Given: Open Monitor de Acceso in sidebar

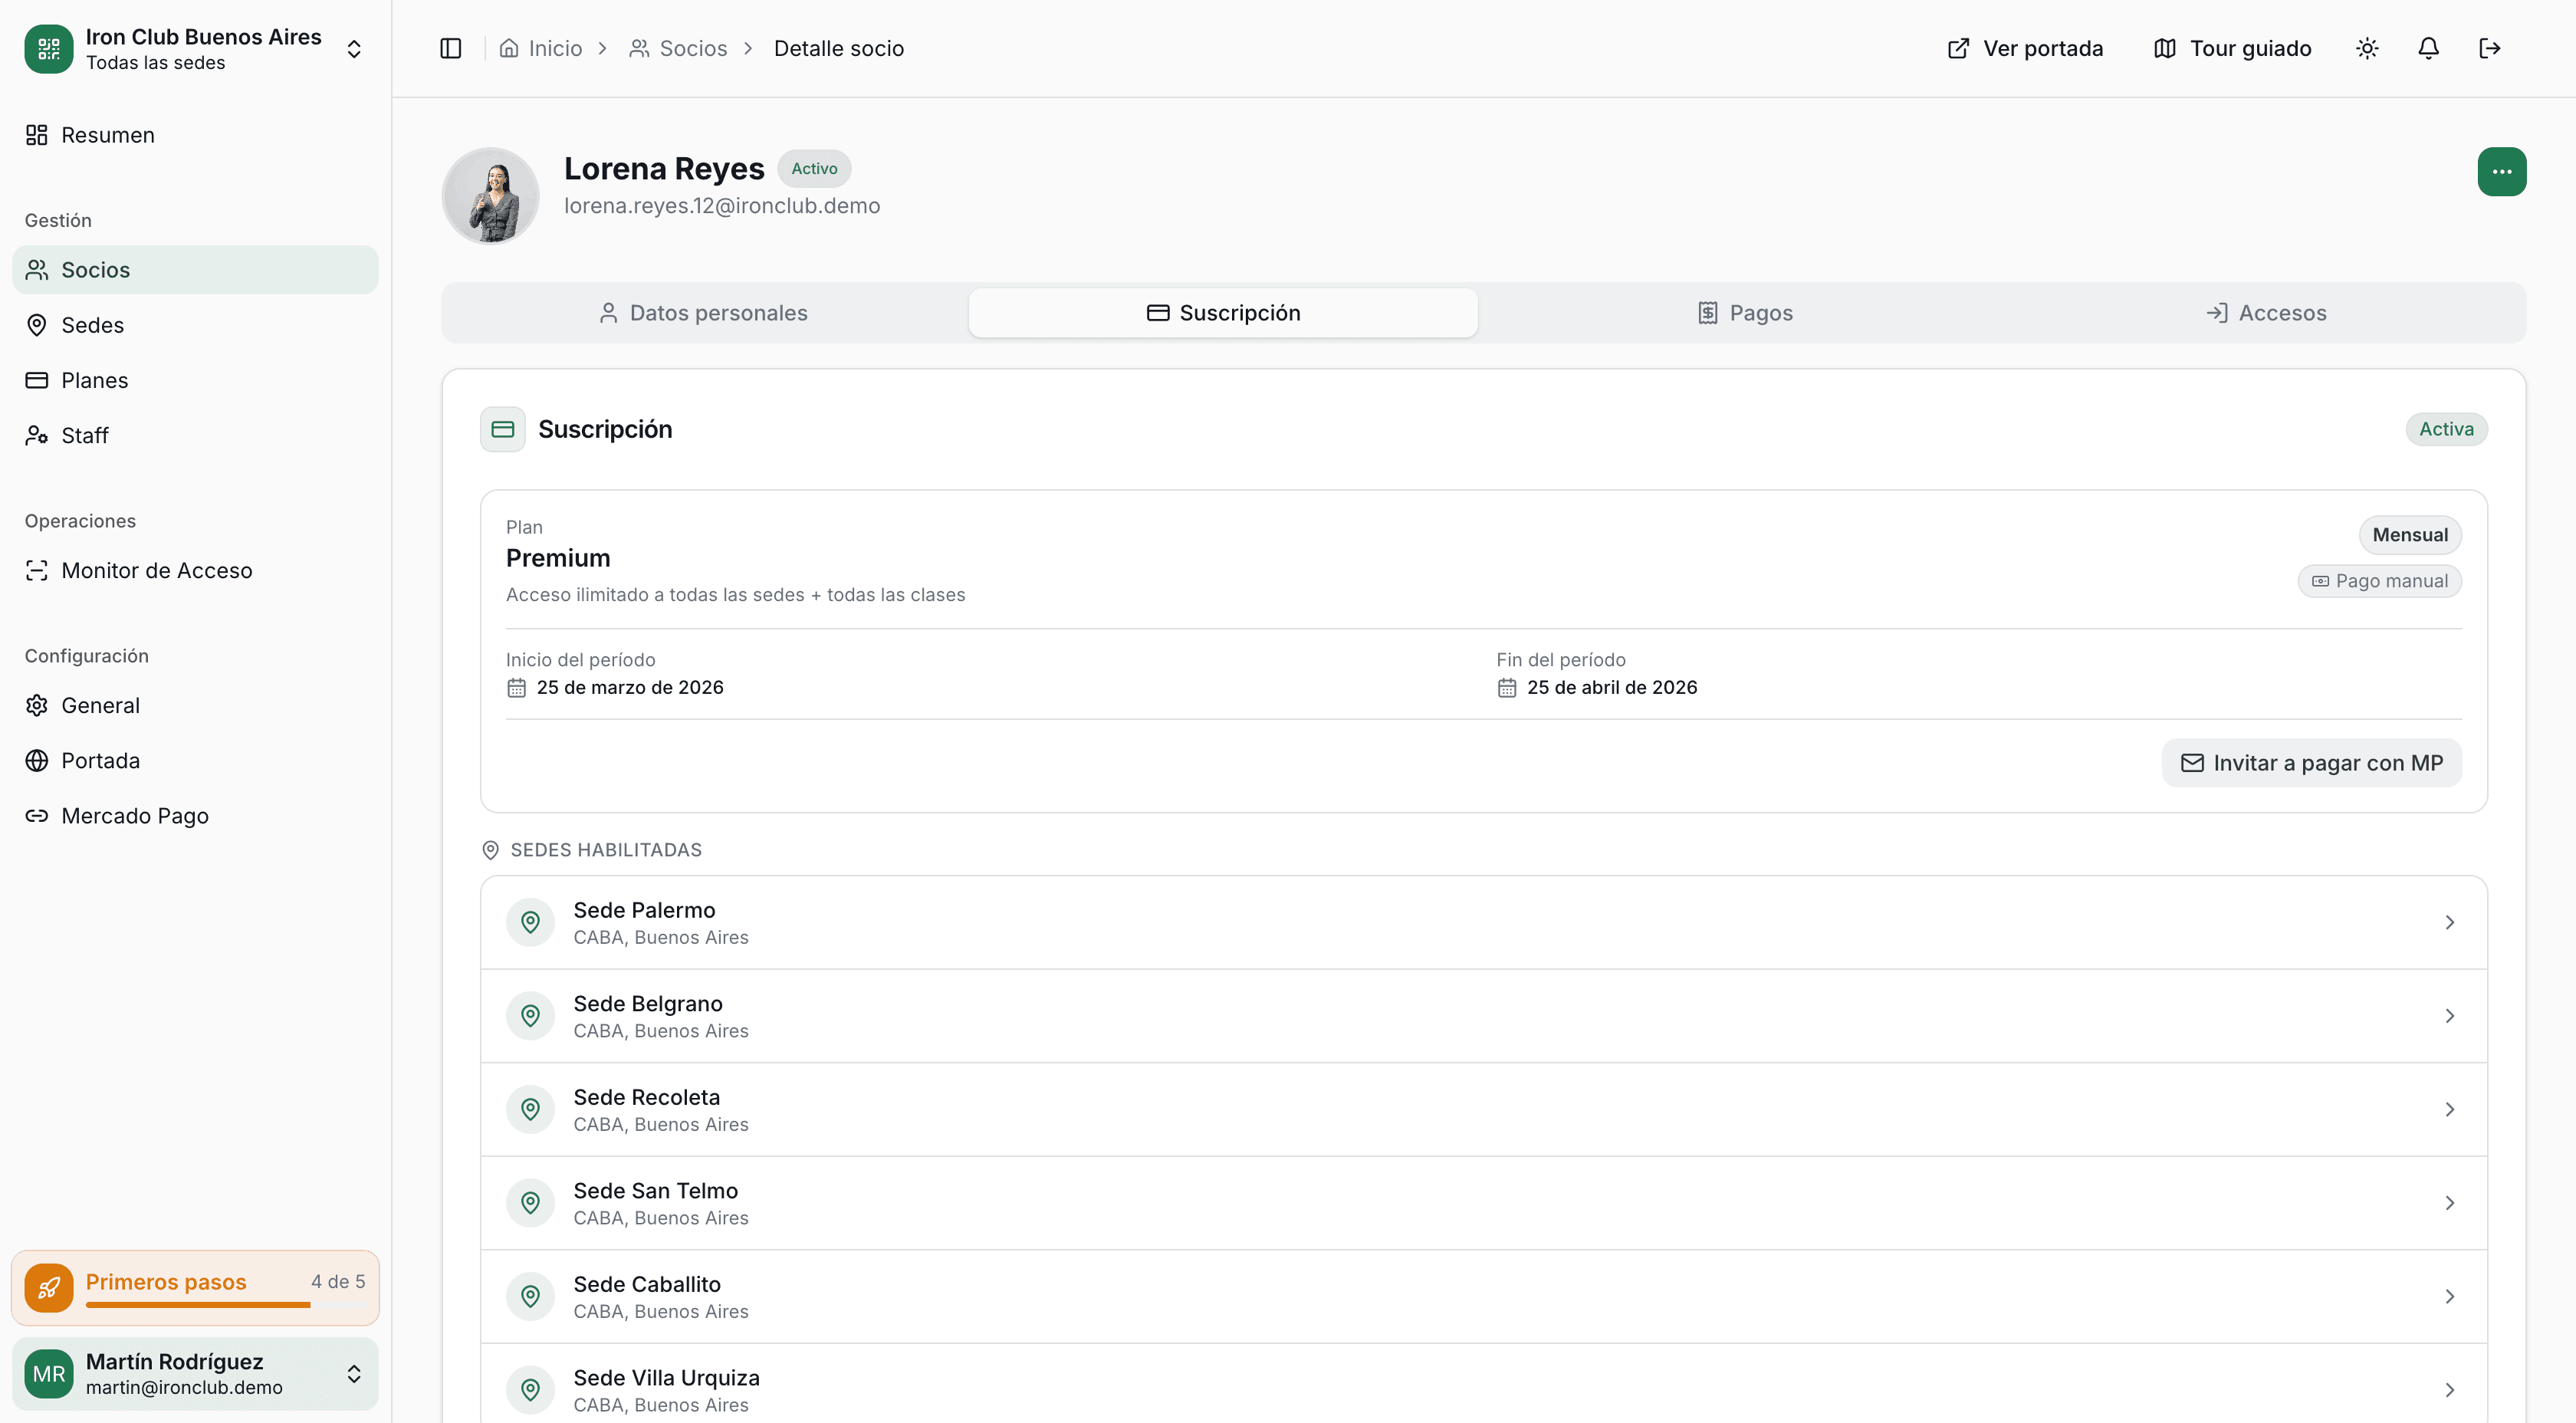Looking at the screenshot, I should pos(156,570).
